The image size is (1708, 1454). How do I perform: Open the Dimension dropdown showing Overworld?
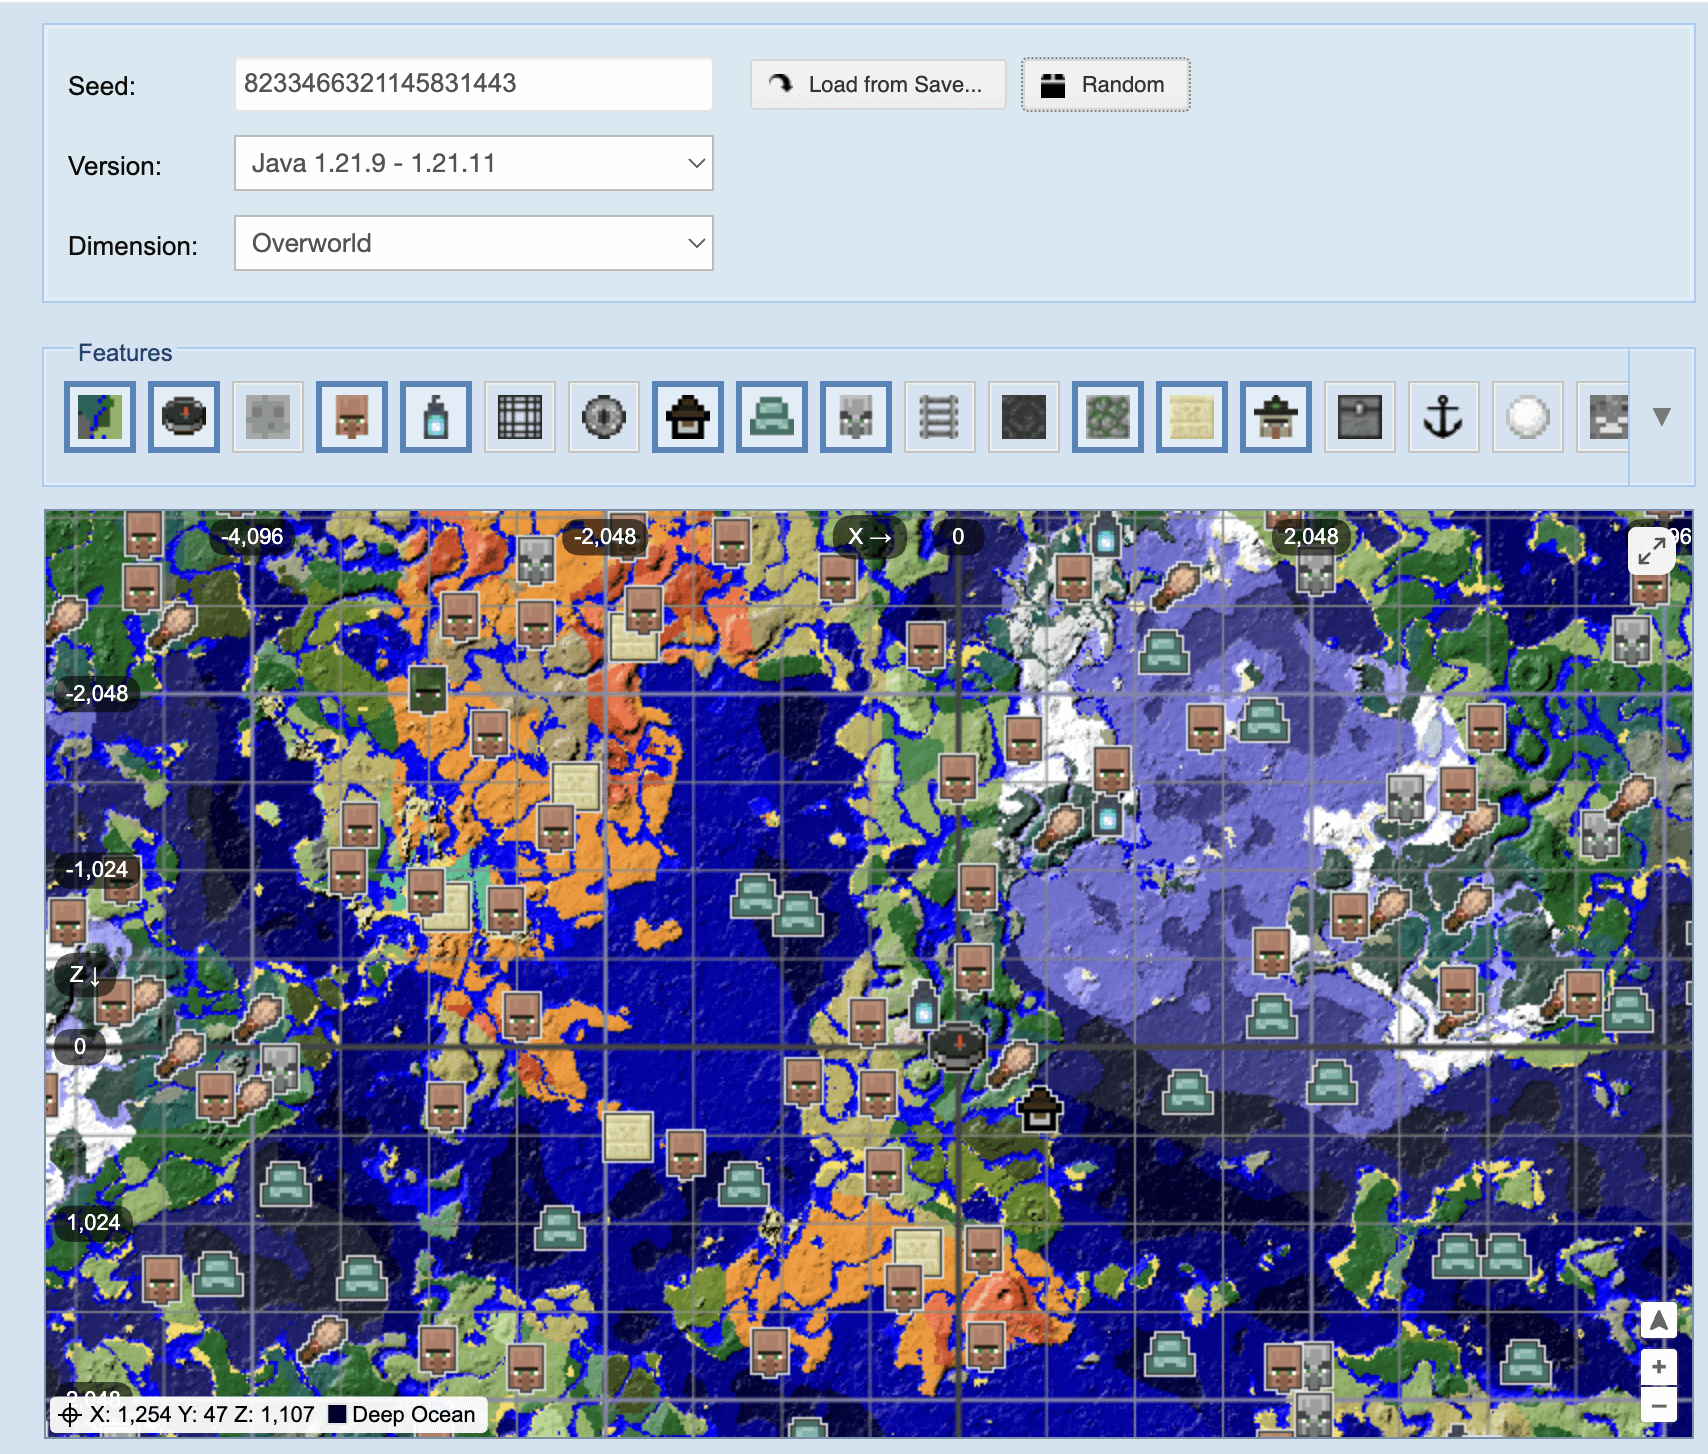(473, 243)
